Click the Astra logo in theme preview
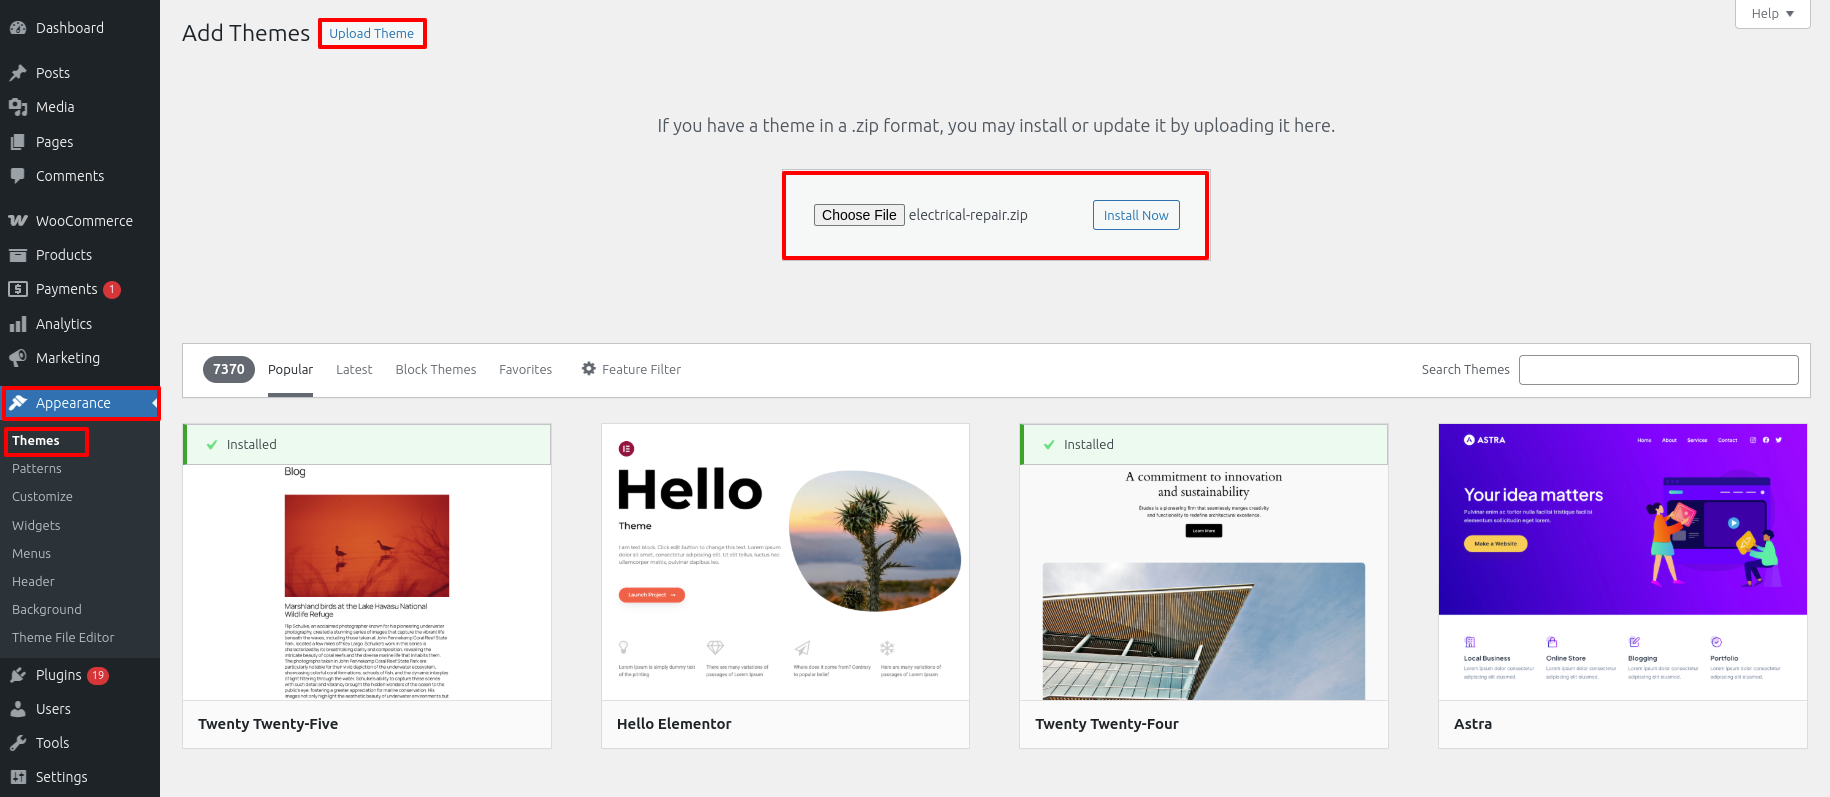This screenshot has width=1830, height=797. [1484, 440]
